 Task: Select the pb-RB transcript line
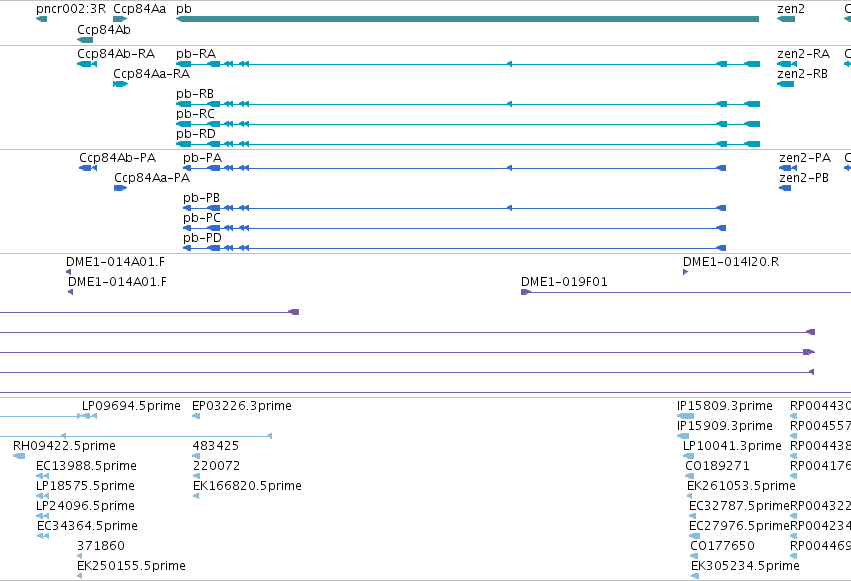468,104
